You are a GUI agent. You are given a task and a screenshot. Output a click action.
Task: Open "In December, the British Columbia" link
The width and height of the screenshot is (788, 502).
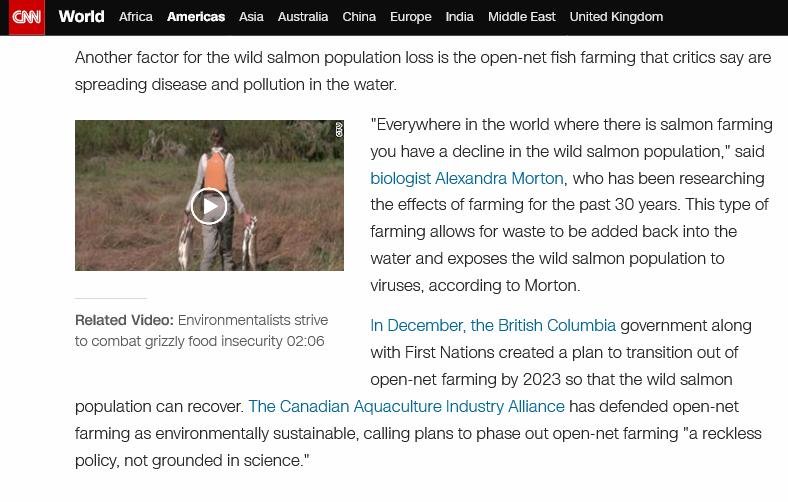493,326
